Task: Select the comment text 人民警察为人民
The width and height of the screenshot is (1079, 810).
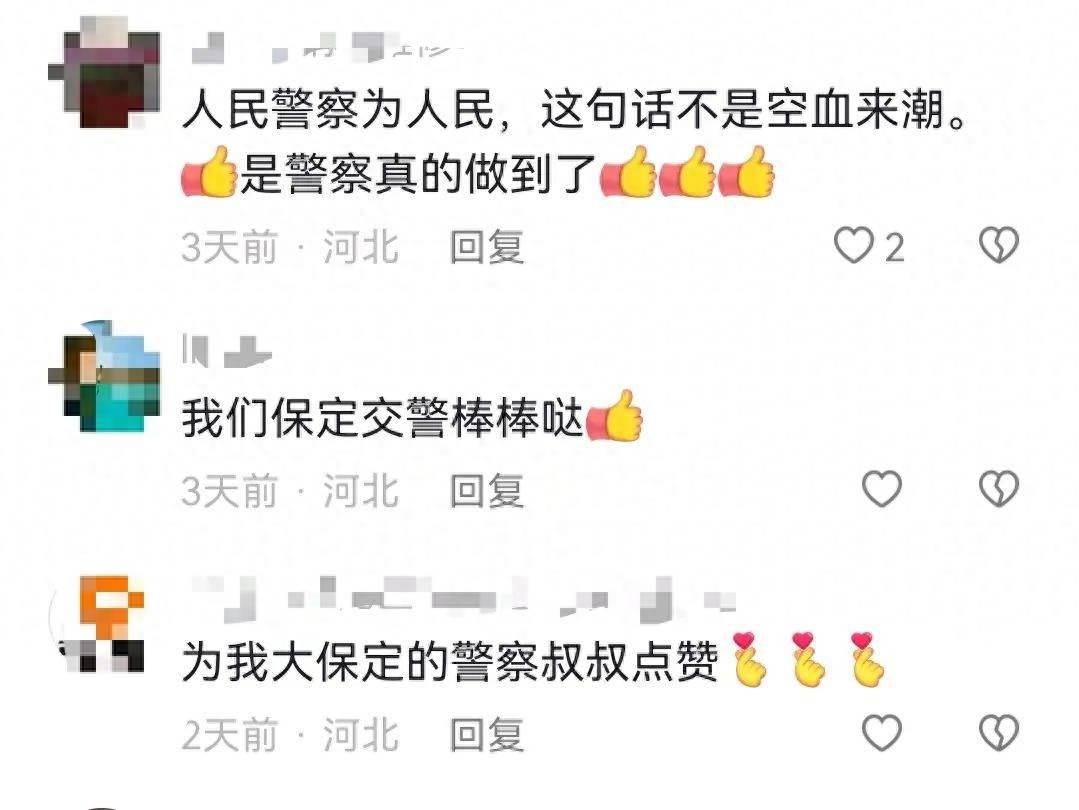Action: click(339, 109)
